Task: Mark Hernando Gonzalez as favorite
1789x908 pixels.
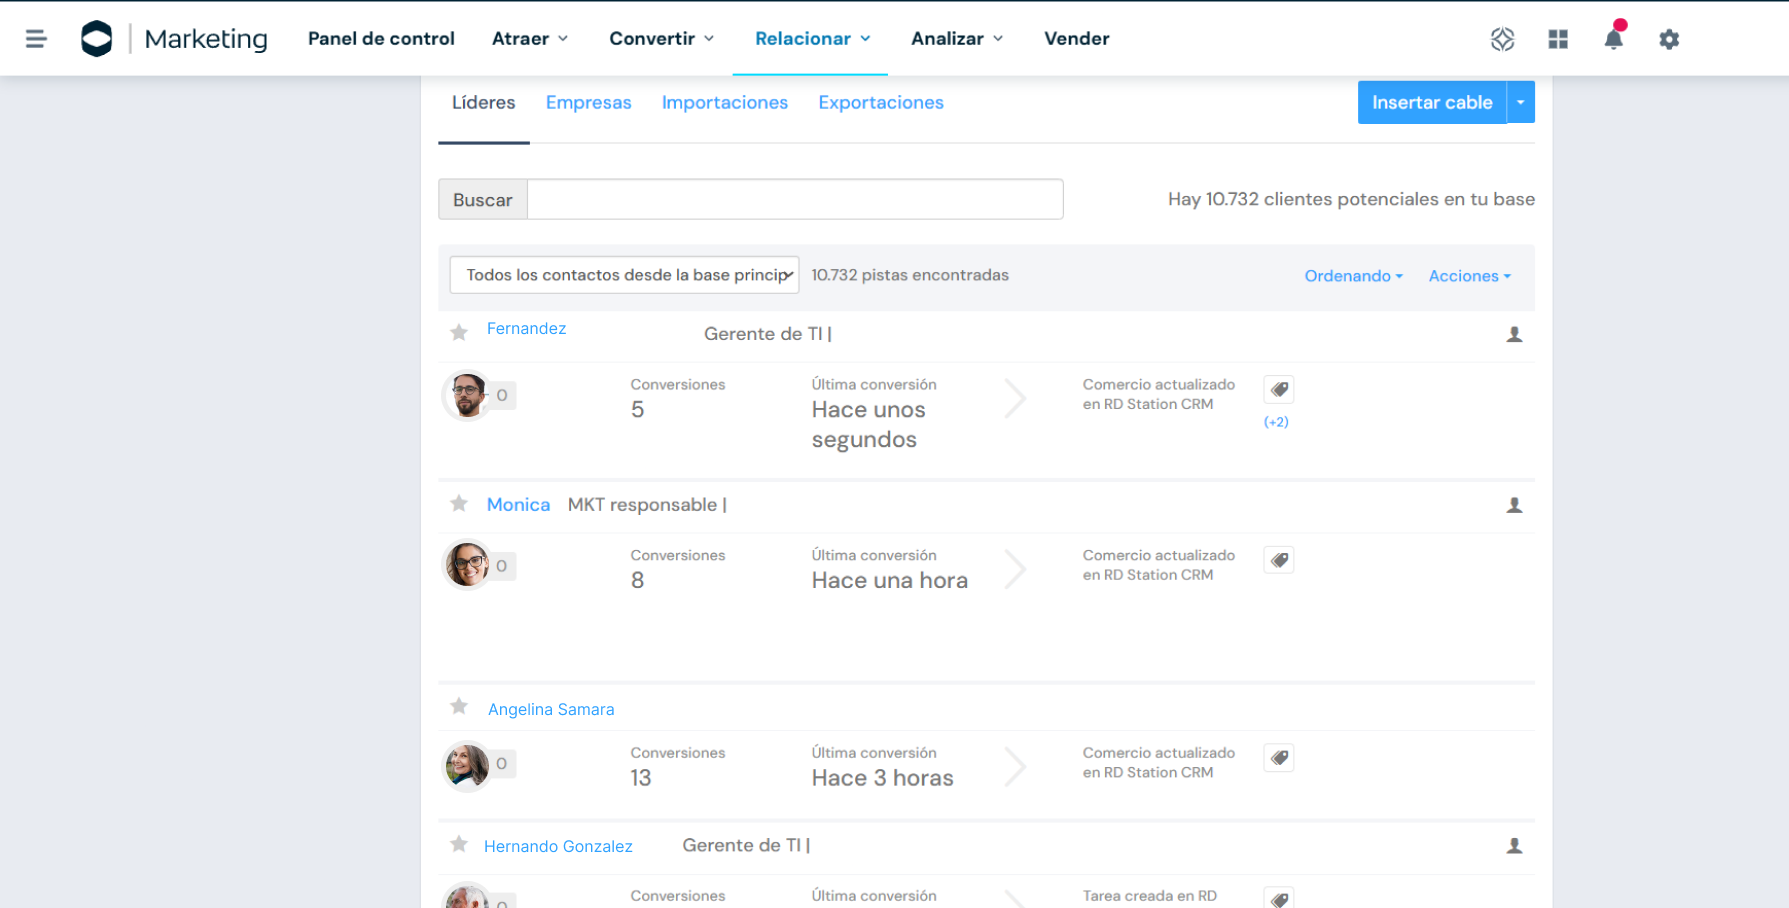Action: [459, 844]
